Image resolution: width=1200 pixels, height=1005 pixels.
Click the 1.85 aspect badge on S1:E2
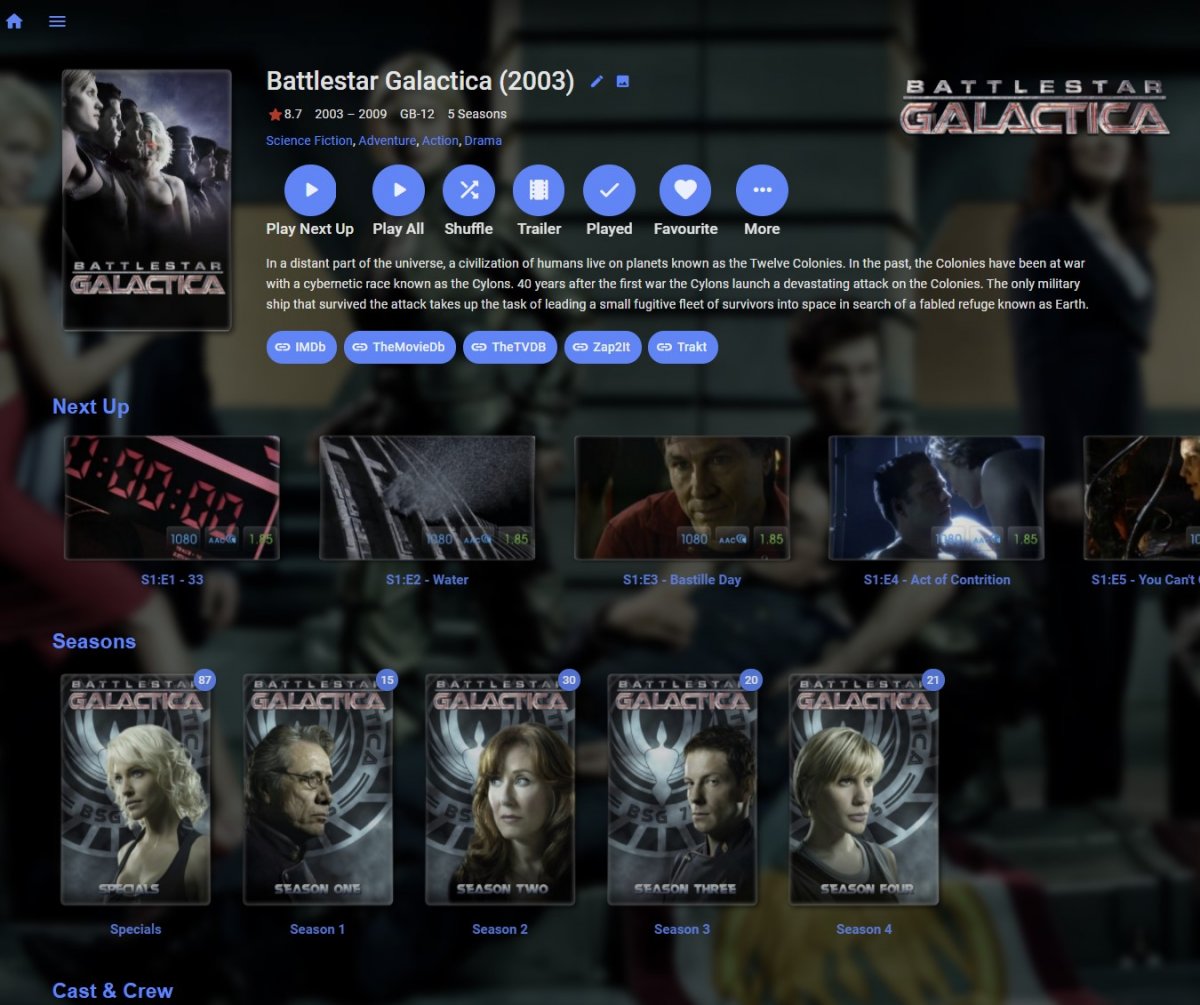517,539
